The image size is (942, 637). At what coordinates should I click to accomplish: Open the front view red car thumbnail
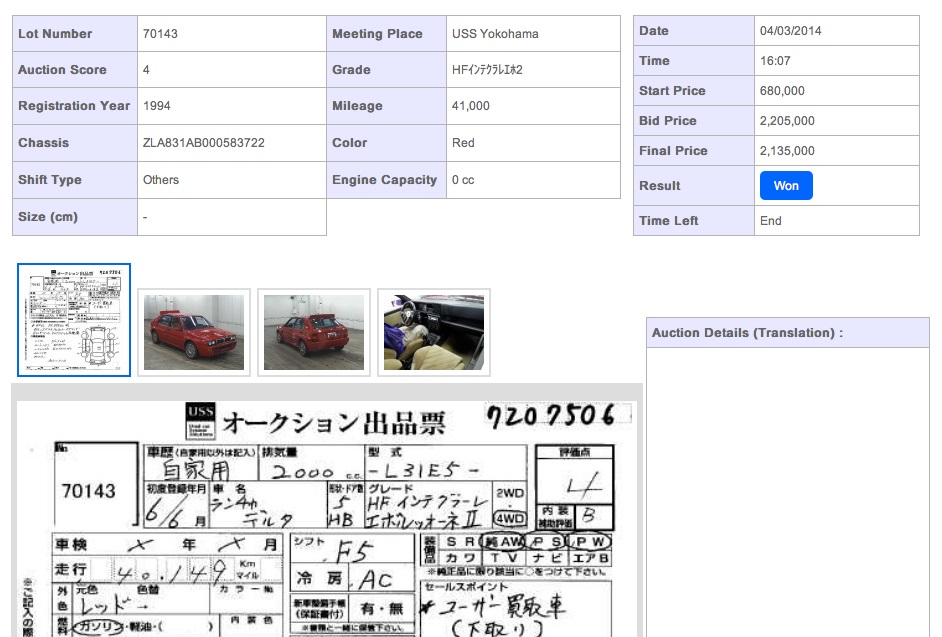coord(194,332)
